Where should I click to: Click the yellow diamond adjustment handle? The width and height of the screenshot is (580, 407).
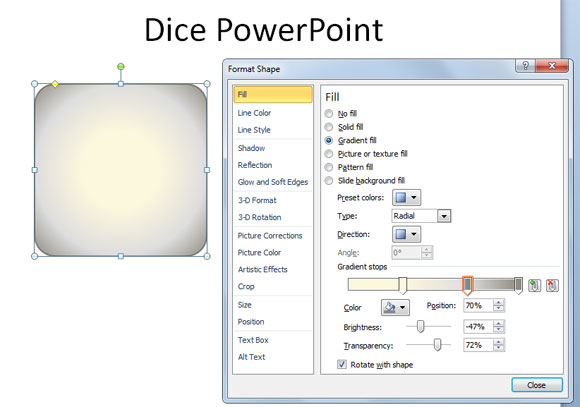click(55, 84)
